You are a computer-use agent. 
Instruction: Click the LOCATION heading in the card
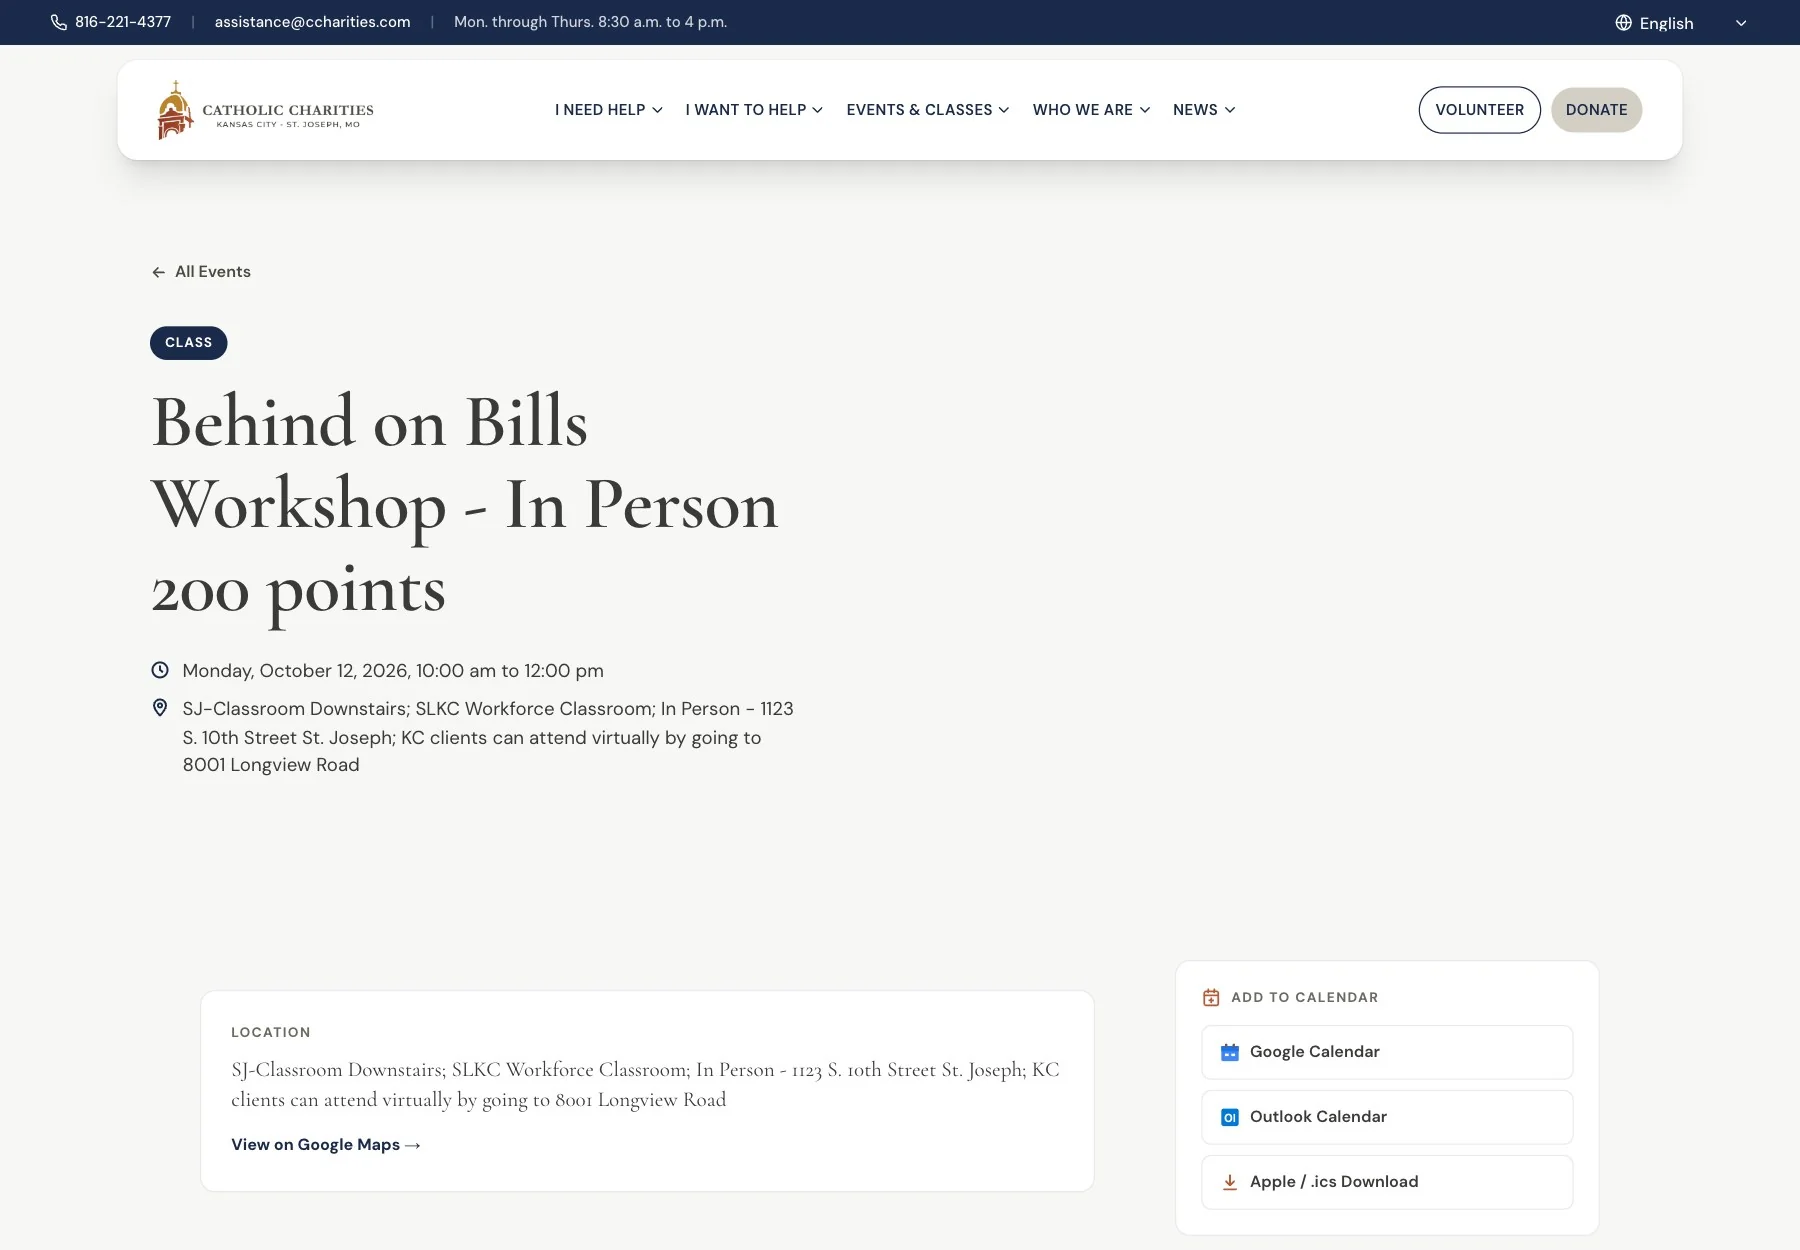point(271,1032)
